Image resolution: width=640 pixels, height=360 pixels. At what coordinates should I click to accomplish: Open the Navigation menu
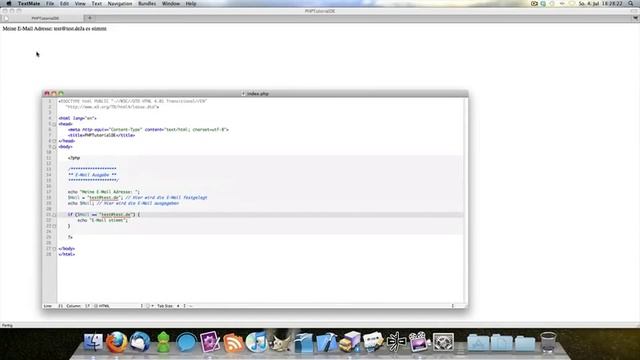click(x=120, y=3)
